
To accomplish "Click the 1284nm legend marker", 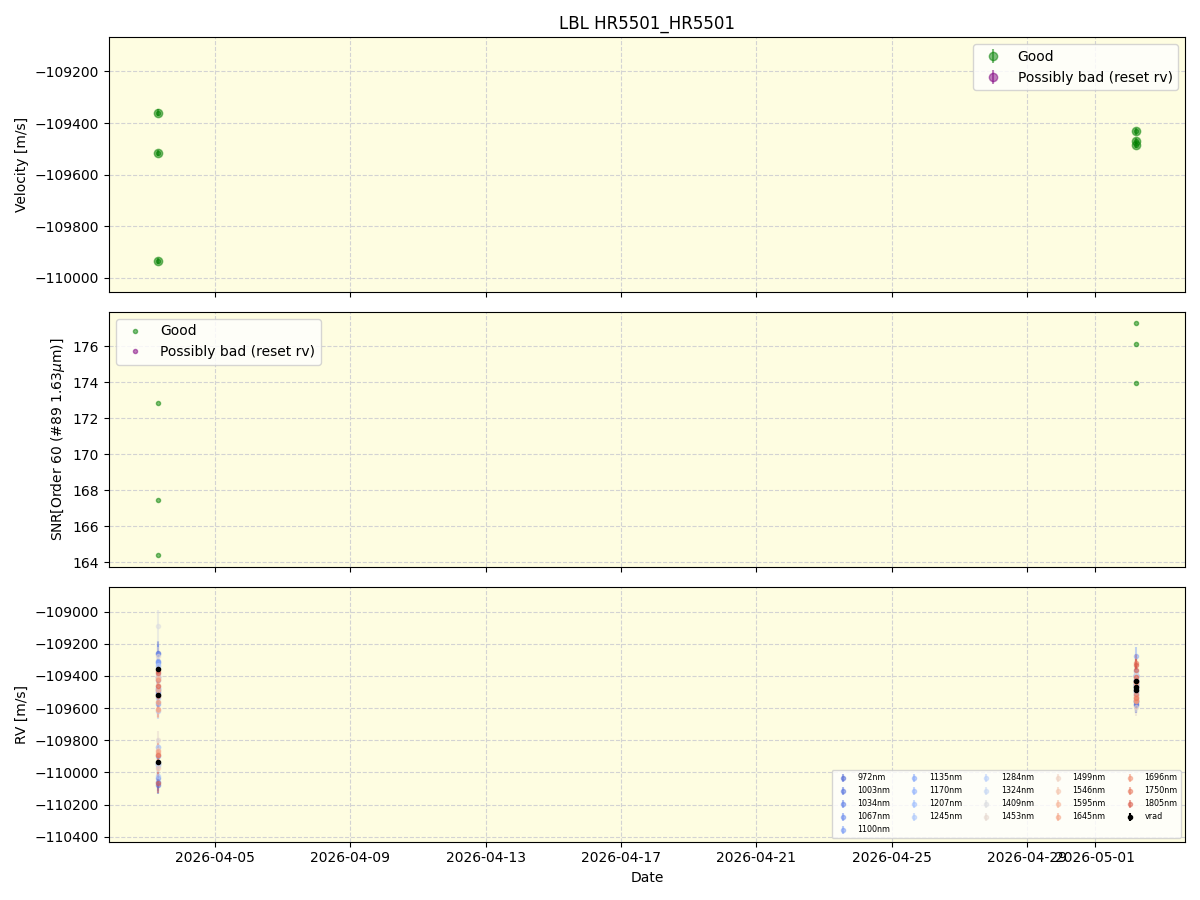I will (987, 778).
